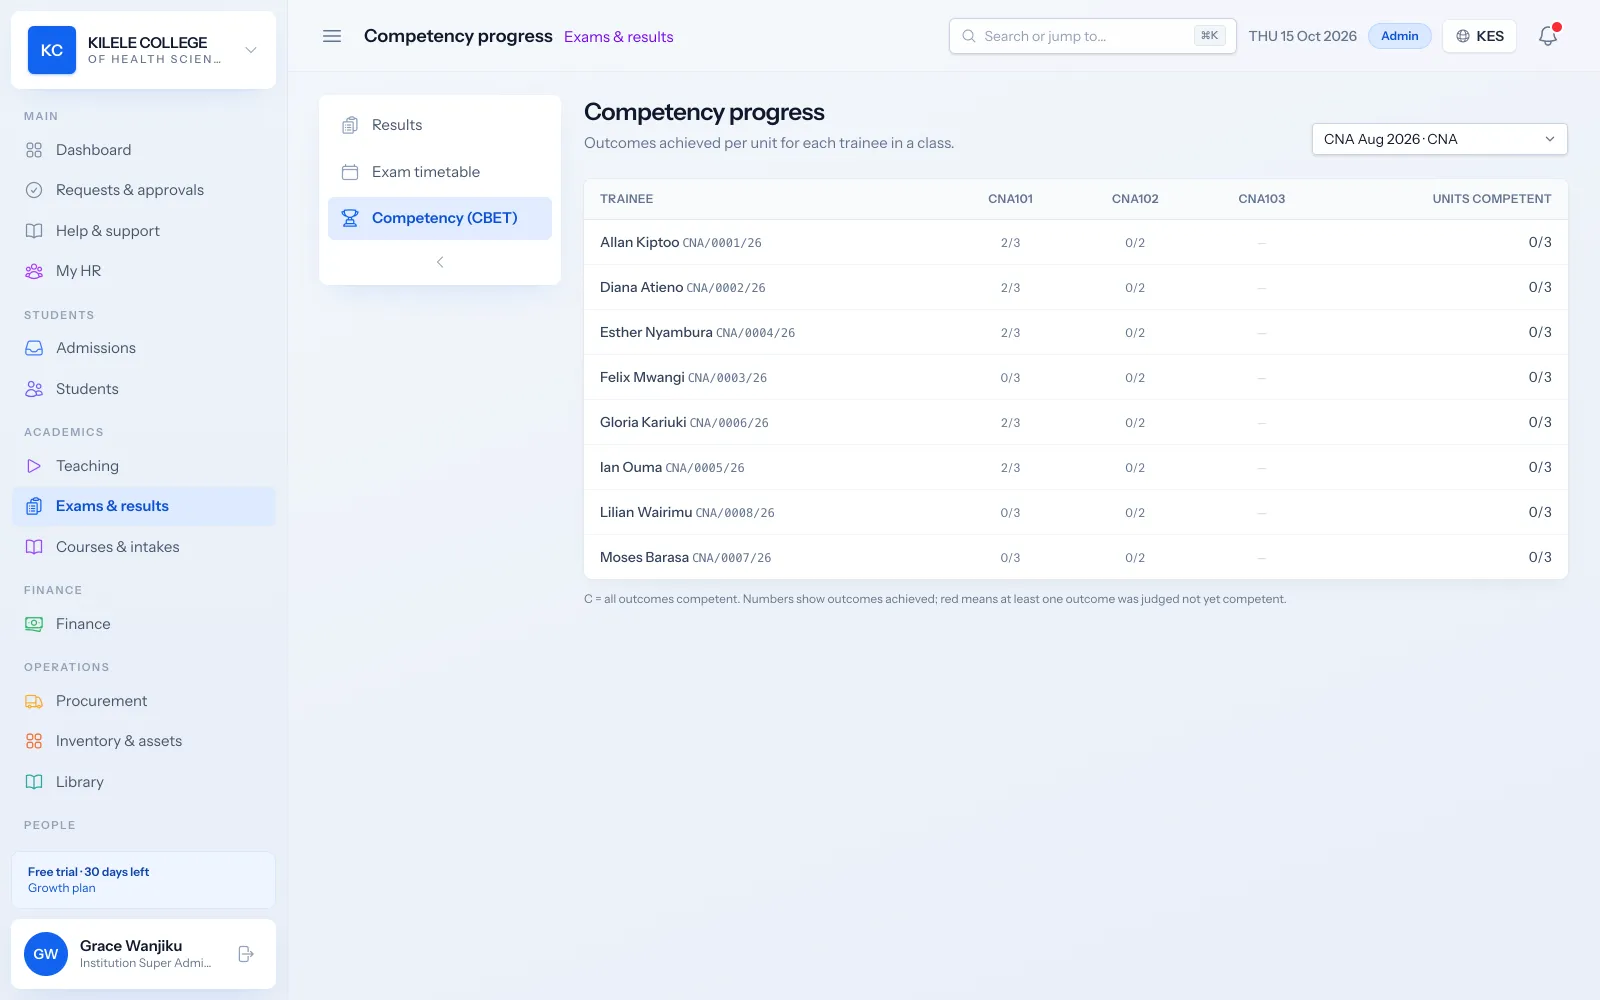Viewport: 1600px width, 1000px height.
Task: Click the Procurement truck icon
Action: (34, 701)
